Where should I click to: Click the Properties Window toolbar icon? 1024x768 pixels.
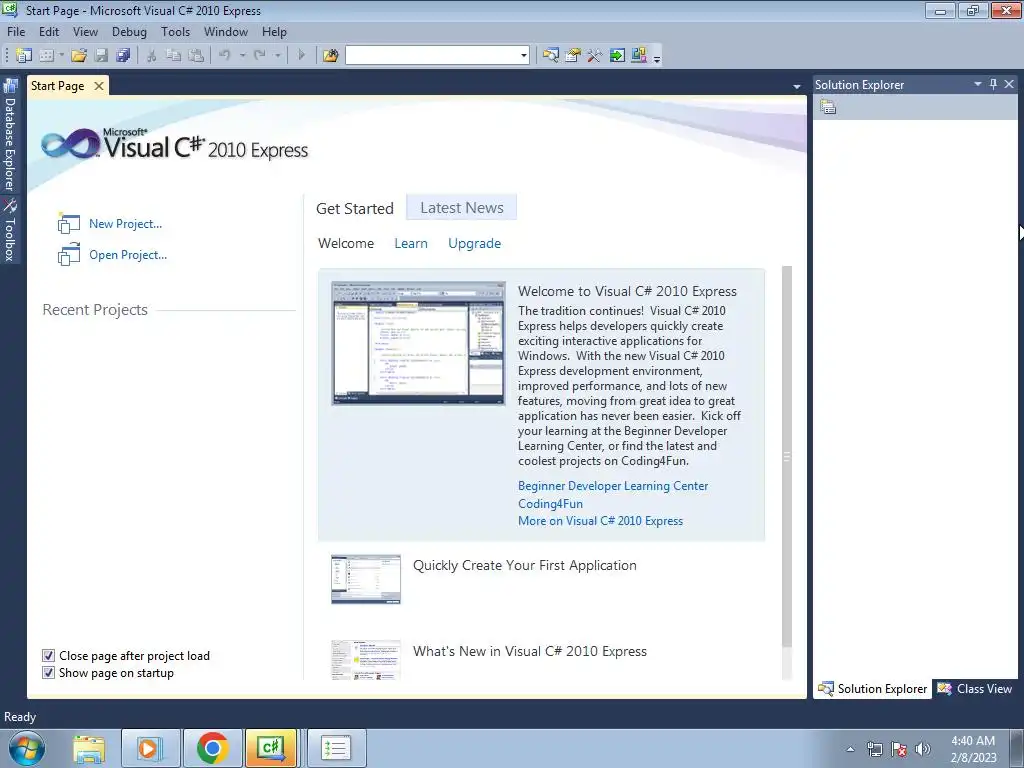pyautogui.click(x=573, y=56)
